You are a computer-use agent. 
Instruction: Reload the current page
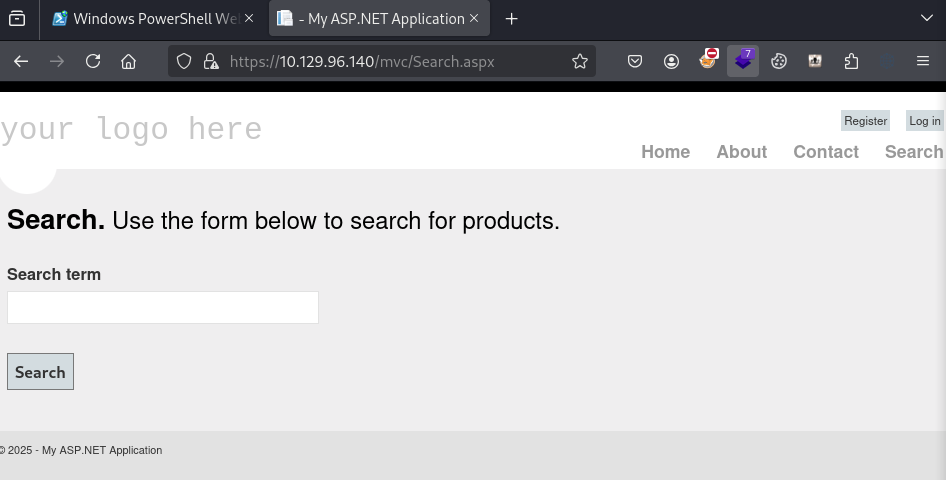tap(93, 61)
